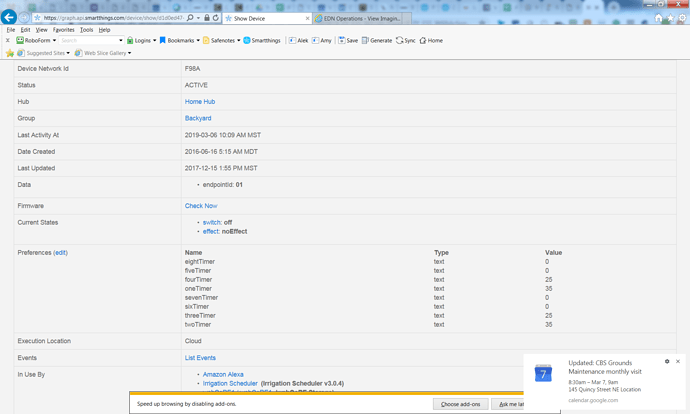Open the RoboForm search box dropdown arrow
The width and height of the screenshot is (690, 414).
[121, 40]
